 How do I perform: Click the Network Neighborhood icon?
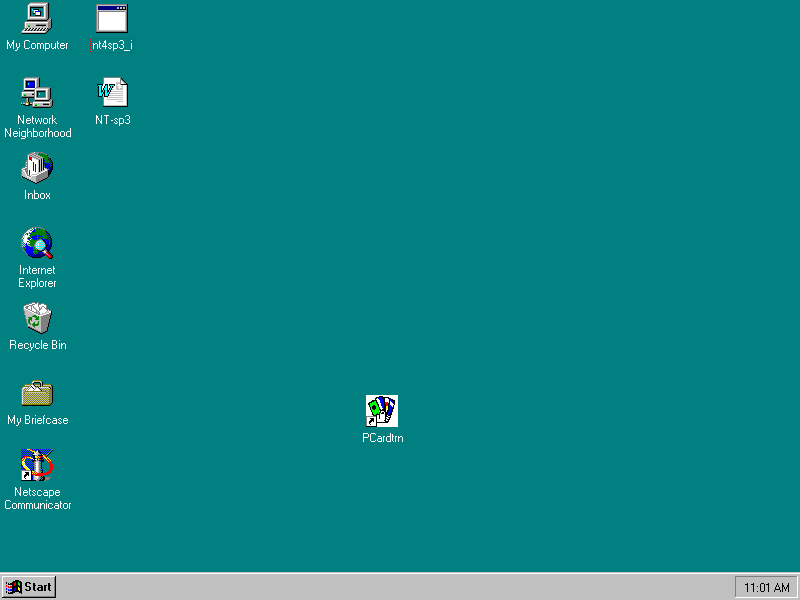click(x=37, y=93)
